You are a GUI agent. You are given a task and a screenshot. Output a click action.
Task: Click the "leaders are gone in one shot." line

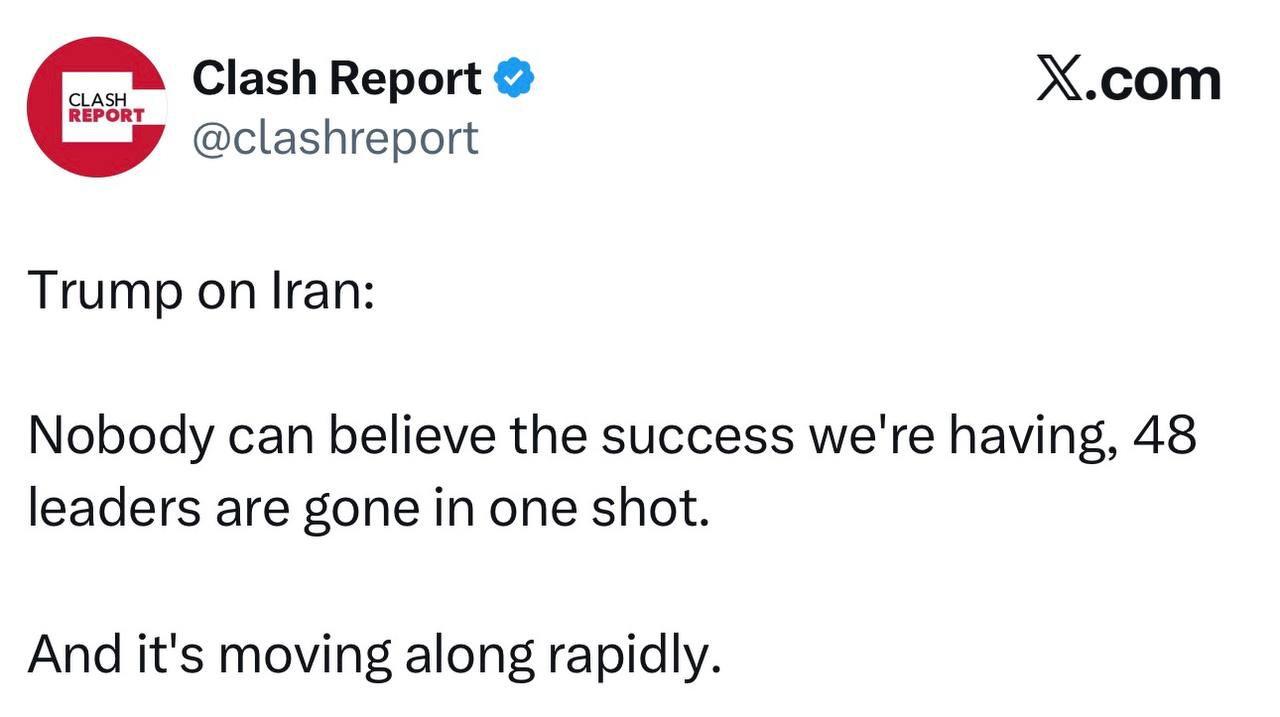coord(368,509)
